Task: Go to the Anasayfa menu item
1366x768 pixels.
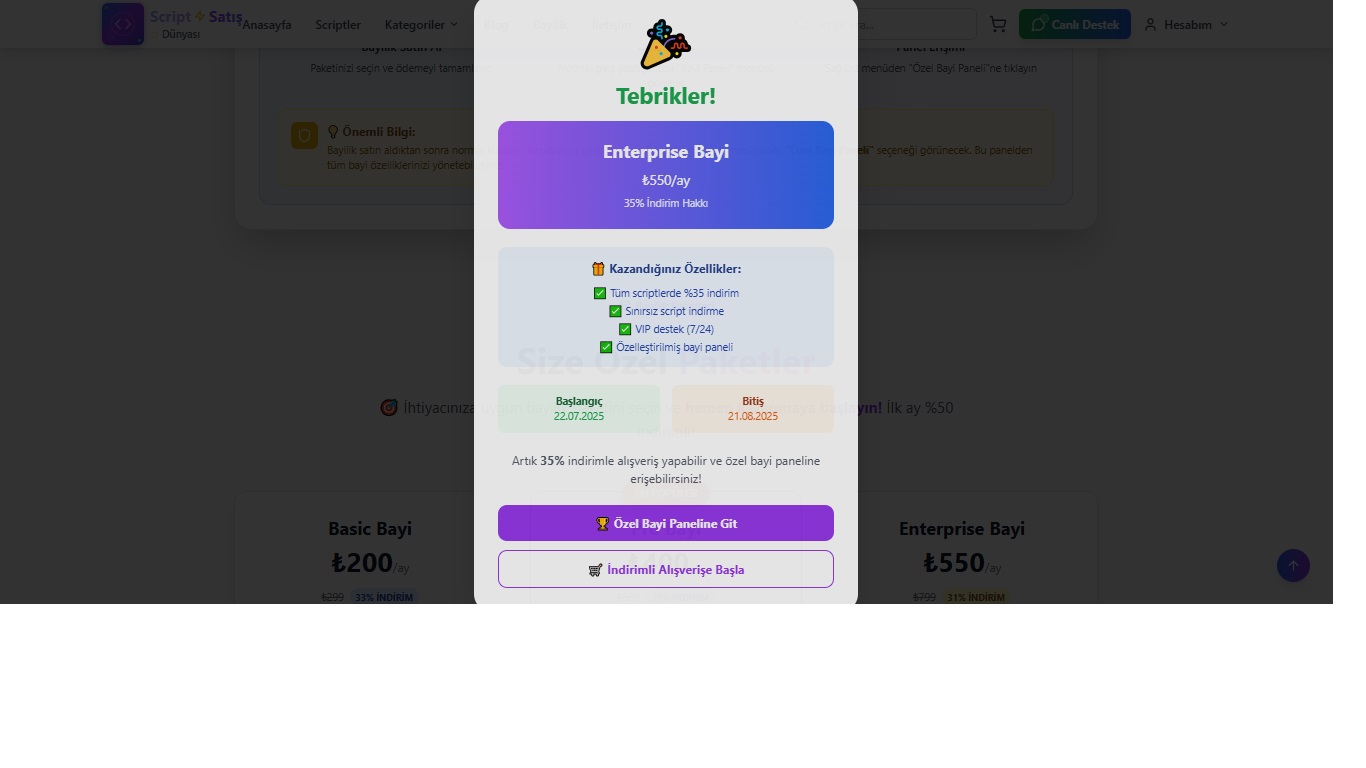Action: [x=267, y=24]
